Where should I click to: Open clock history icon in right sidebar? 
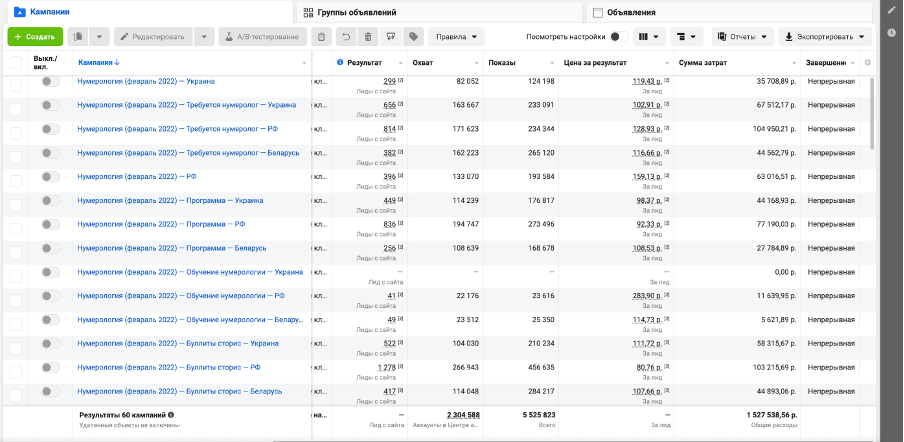[890, 33]
